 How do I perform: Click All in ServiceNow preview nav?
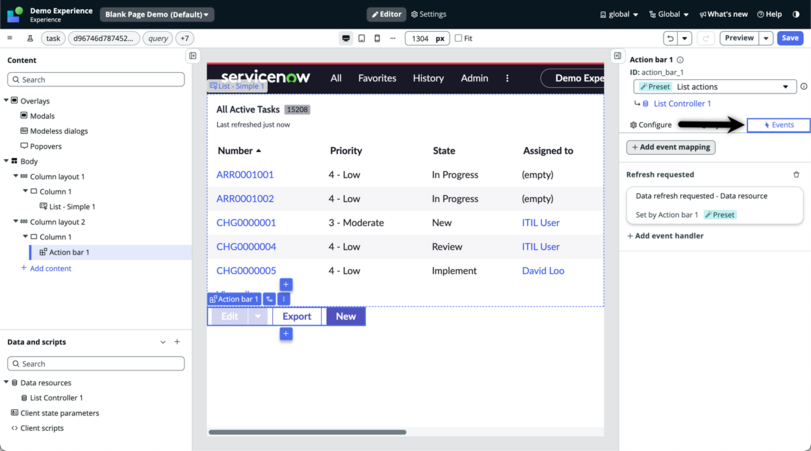pos(336,78)
